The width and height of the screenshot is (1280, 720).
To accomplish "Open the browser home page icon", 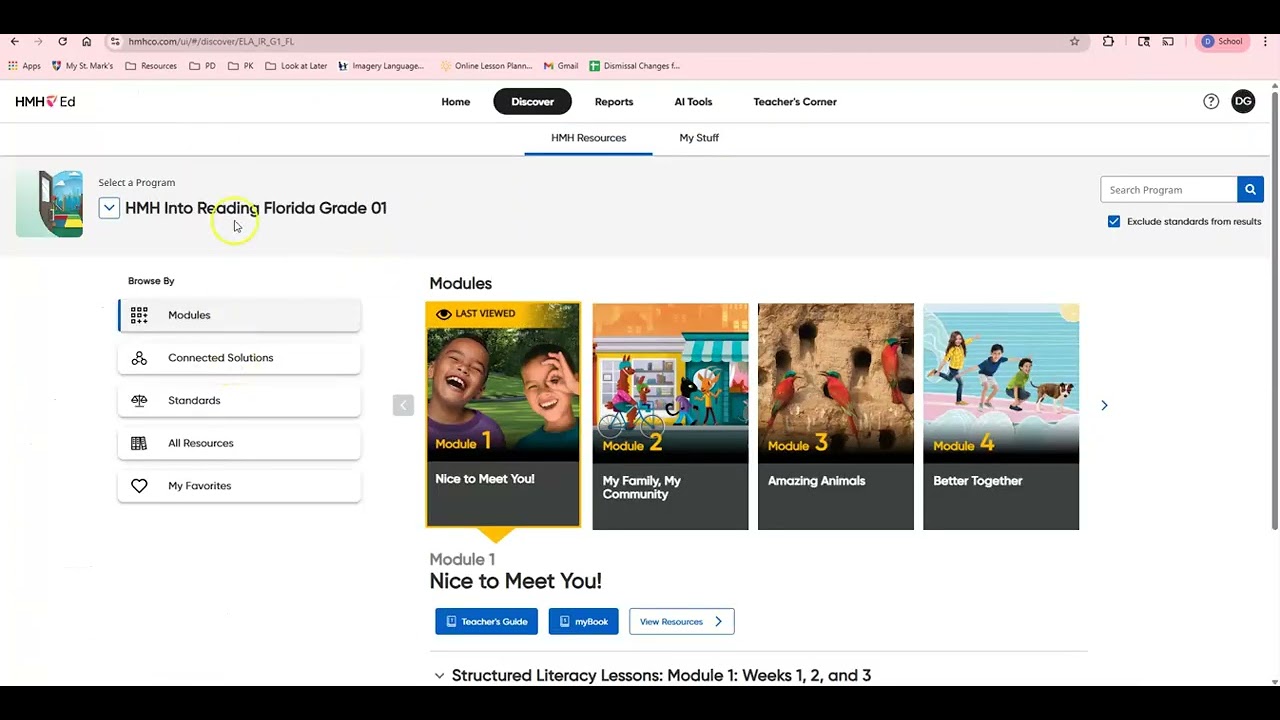I will pyautogui.click(x=86, y=41).
